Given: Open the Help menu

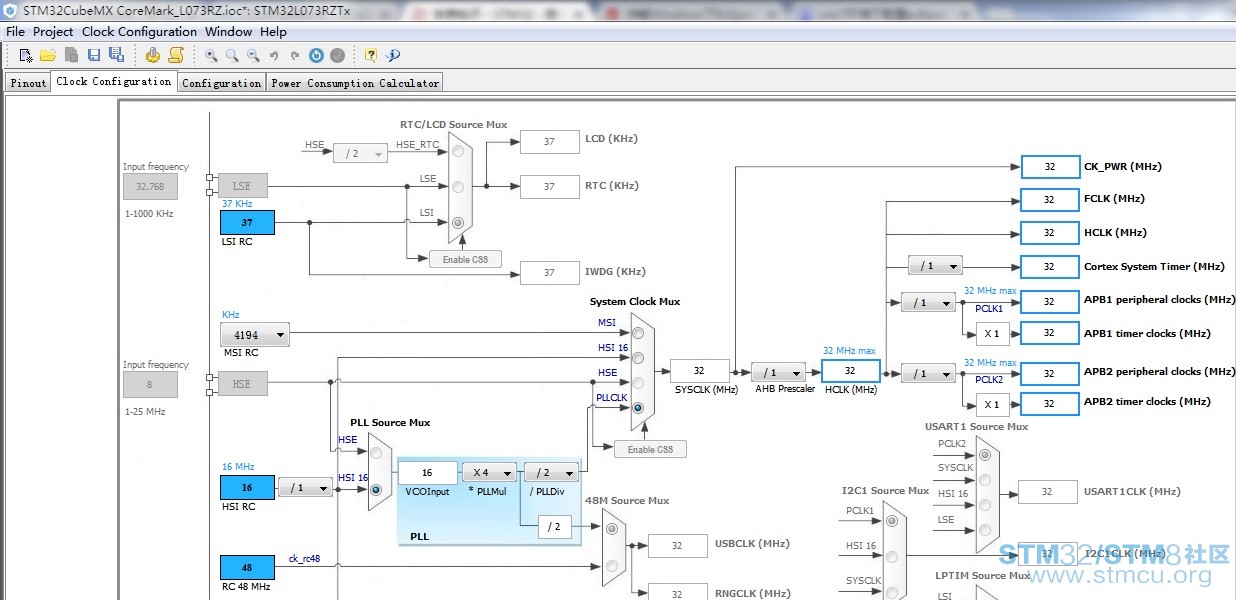Looking at the screenshot, I should pyautogui.click(x=273, y=32).
